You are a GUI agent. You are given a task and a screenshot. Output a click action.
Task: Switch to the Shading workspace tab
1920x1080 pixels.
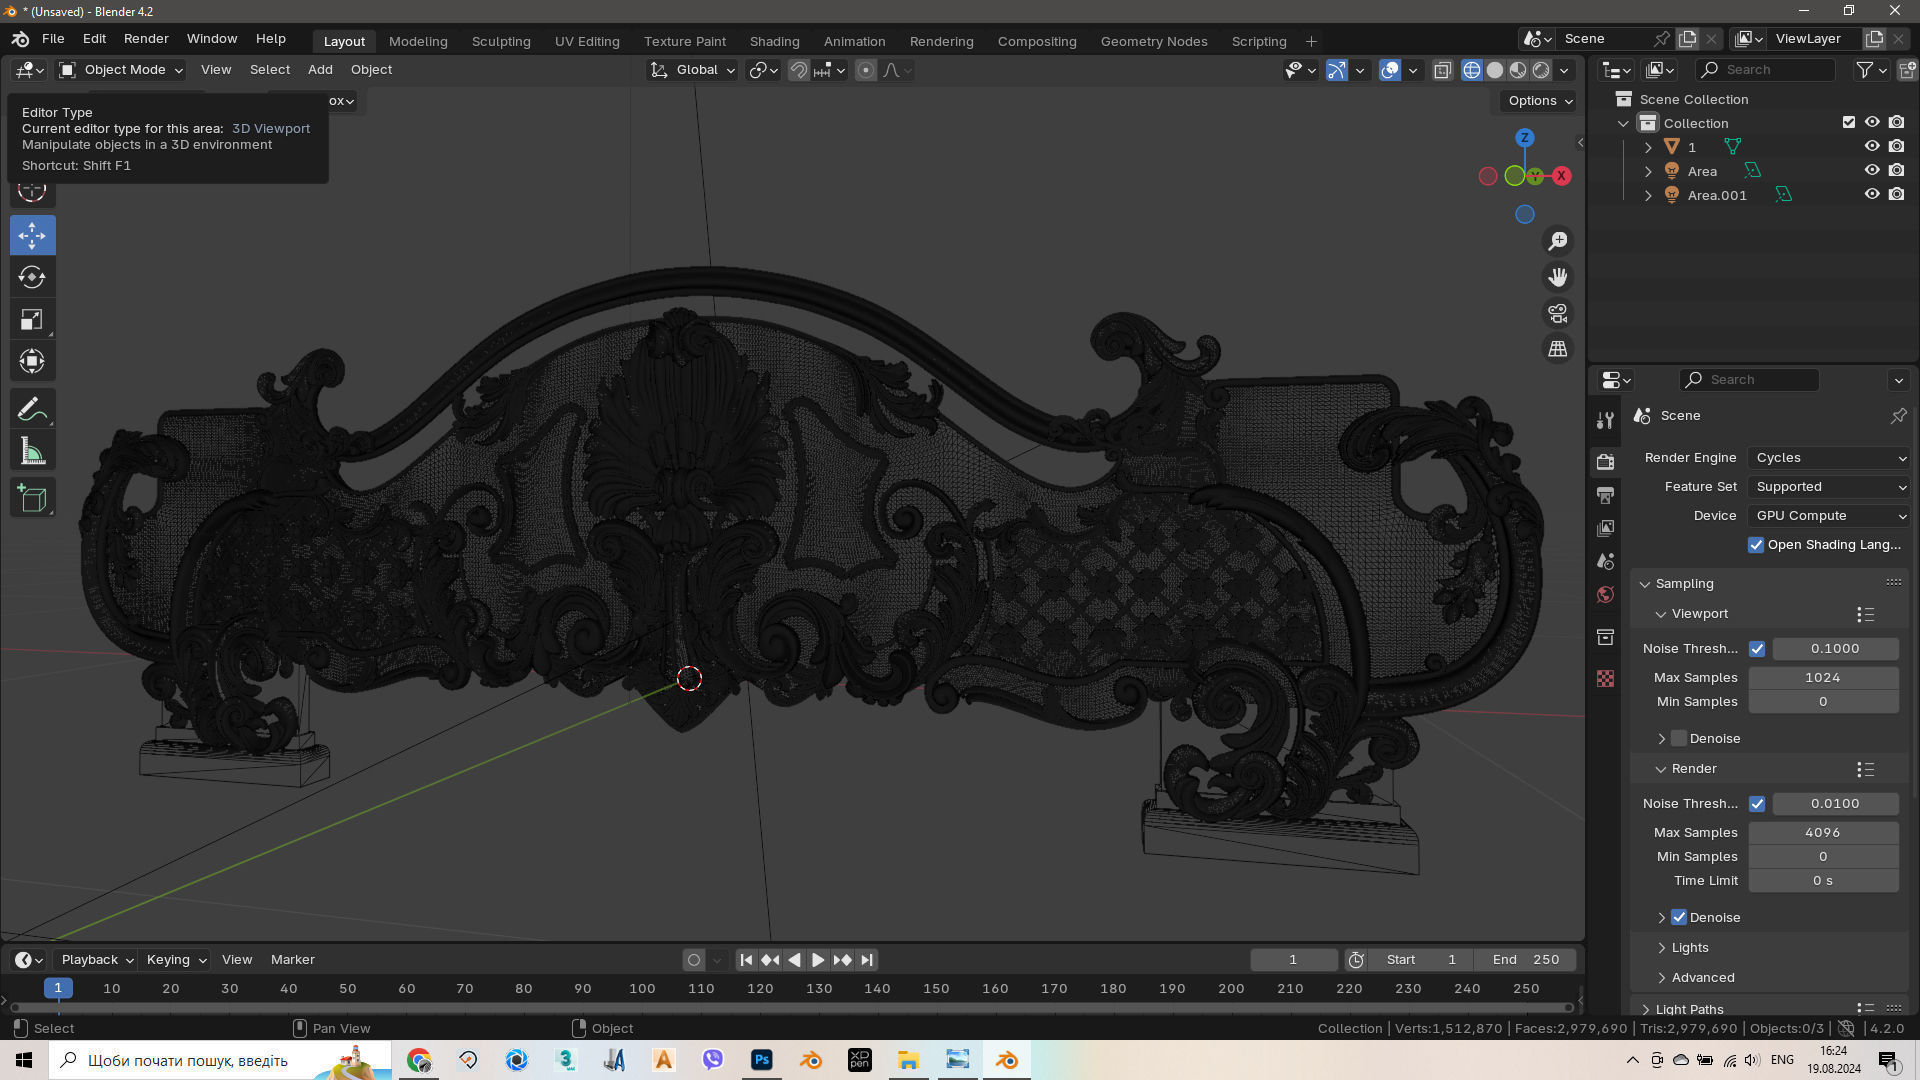[x=774, y=41]
